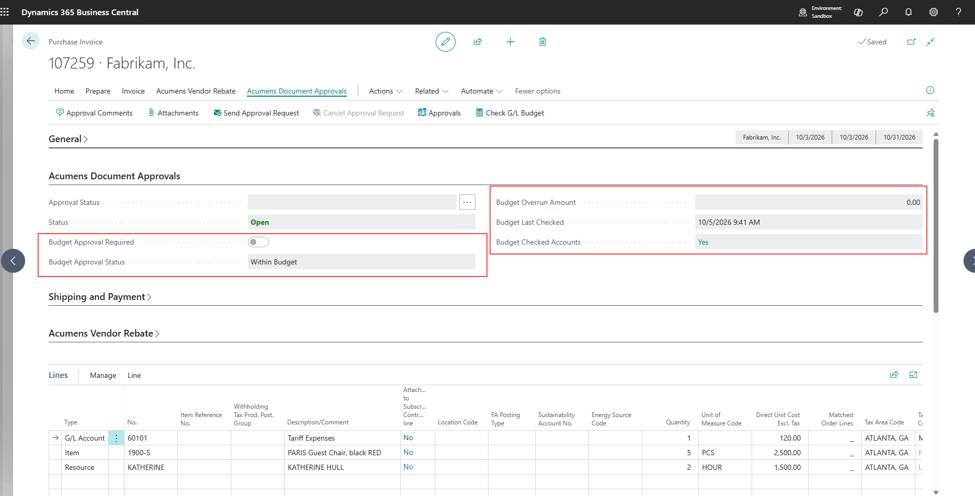Click the Budget Overrun Amount field

click(808, 202)
